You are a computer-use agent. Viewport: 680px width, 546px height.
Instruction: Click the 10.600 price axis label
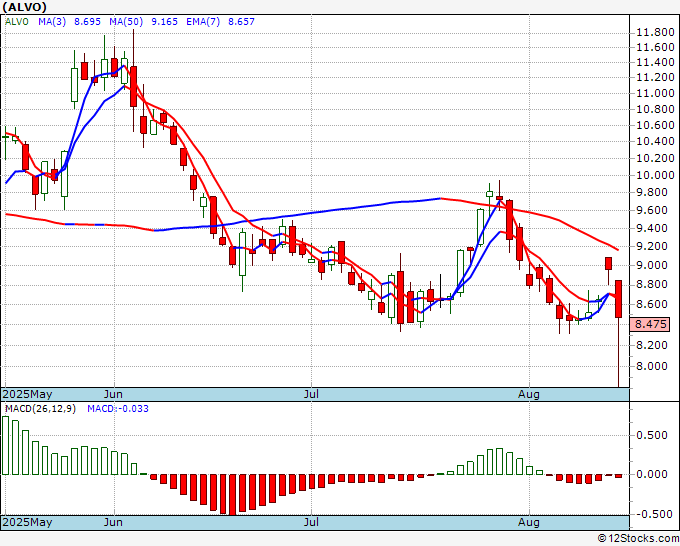(x=655, y=125)
